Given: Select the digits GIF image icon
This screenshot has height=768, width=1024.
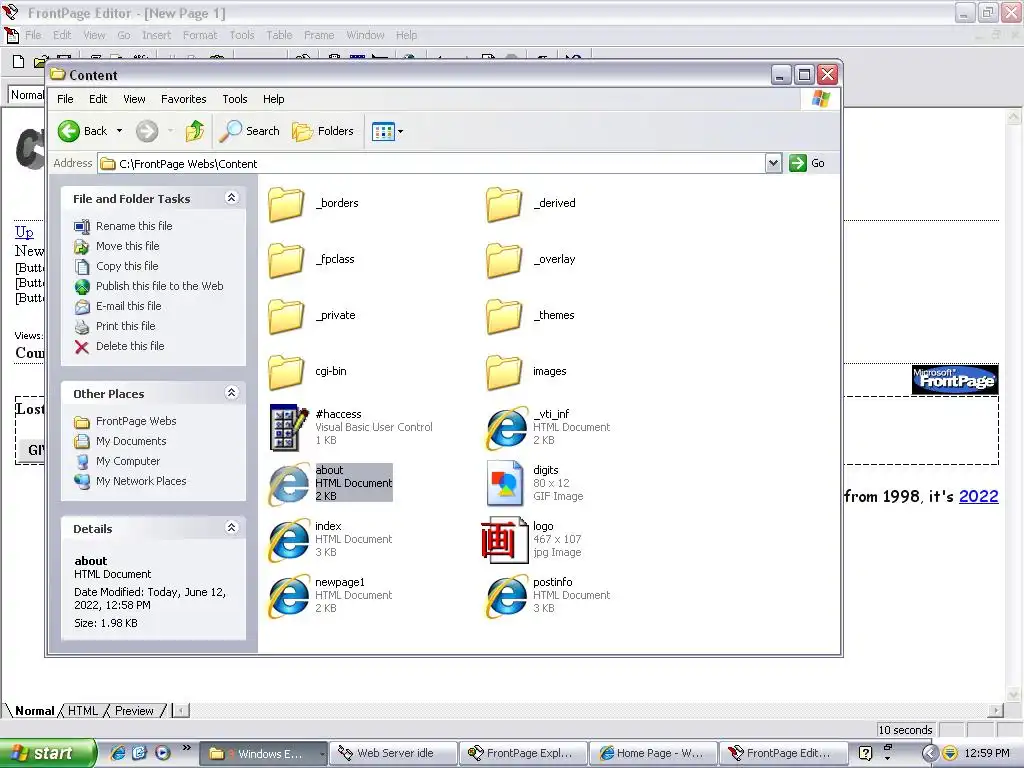Looking at the screenshot, I should pos(505,484).
